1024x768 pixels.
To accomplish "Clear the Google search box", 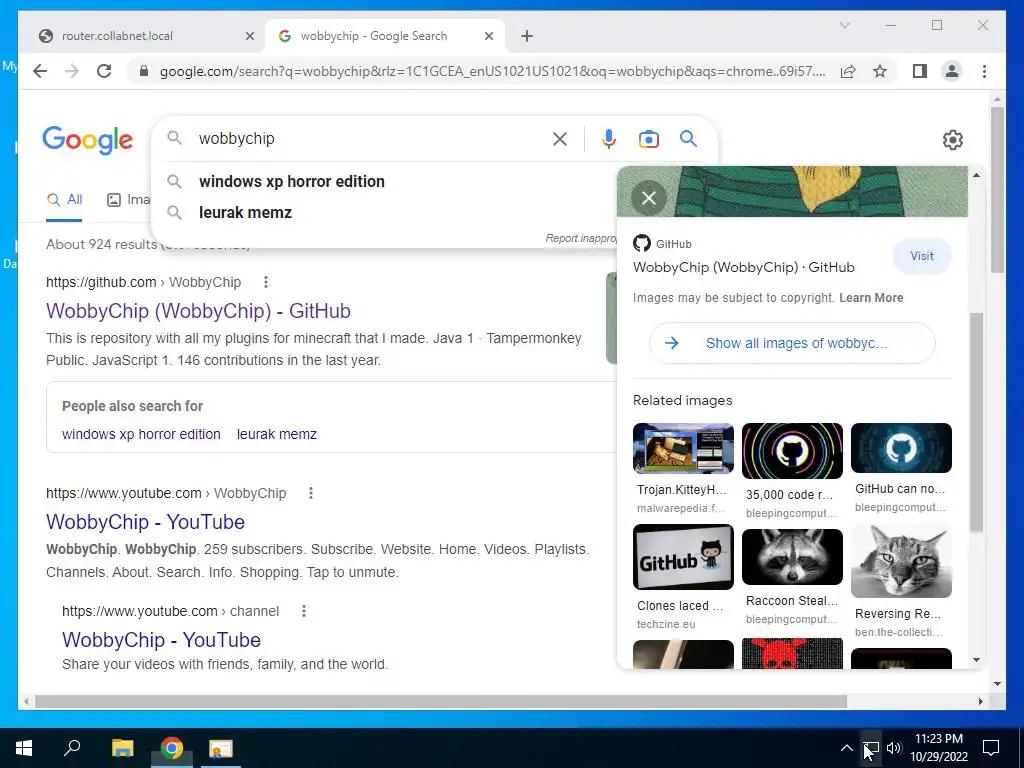I will click(560, 138).
